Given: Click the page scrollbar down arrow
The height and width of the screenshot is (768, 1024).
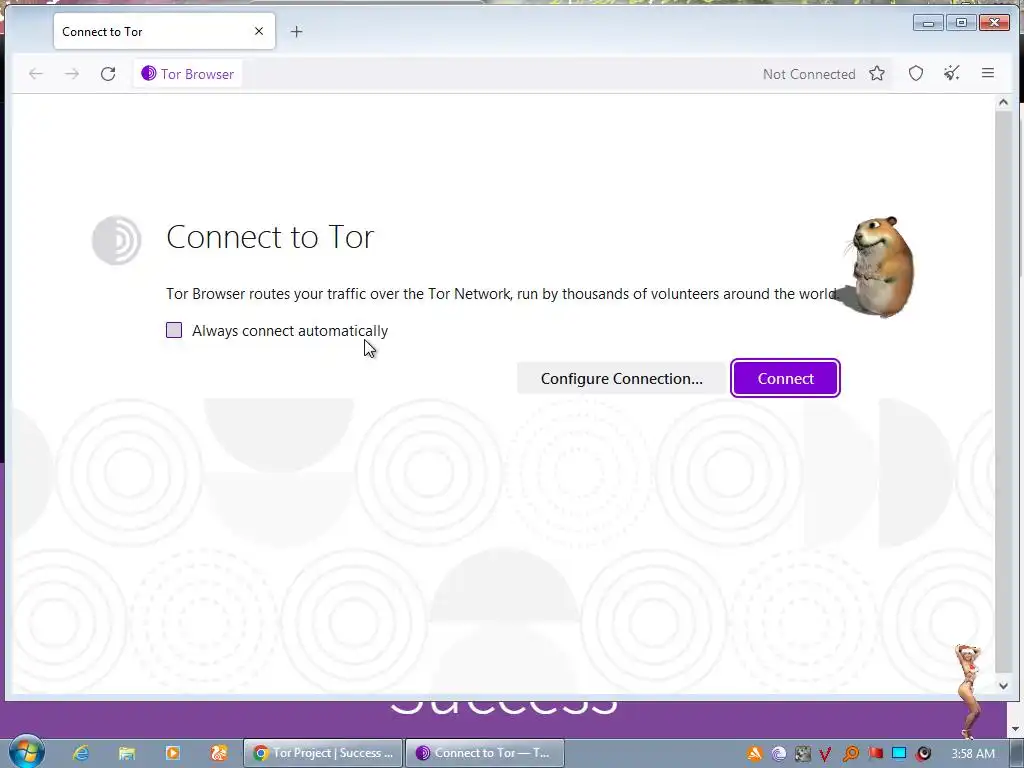Looking at the screenshot, I should [1003, 685].
